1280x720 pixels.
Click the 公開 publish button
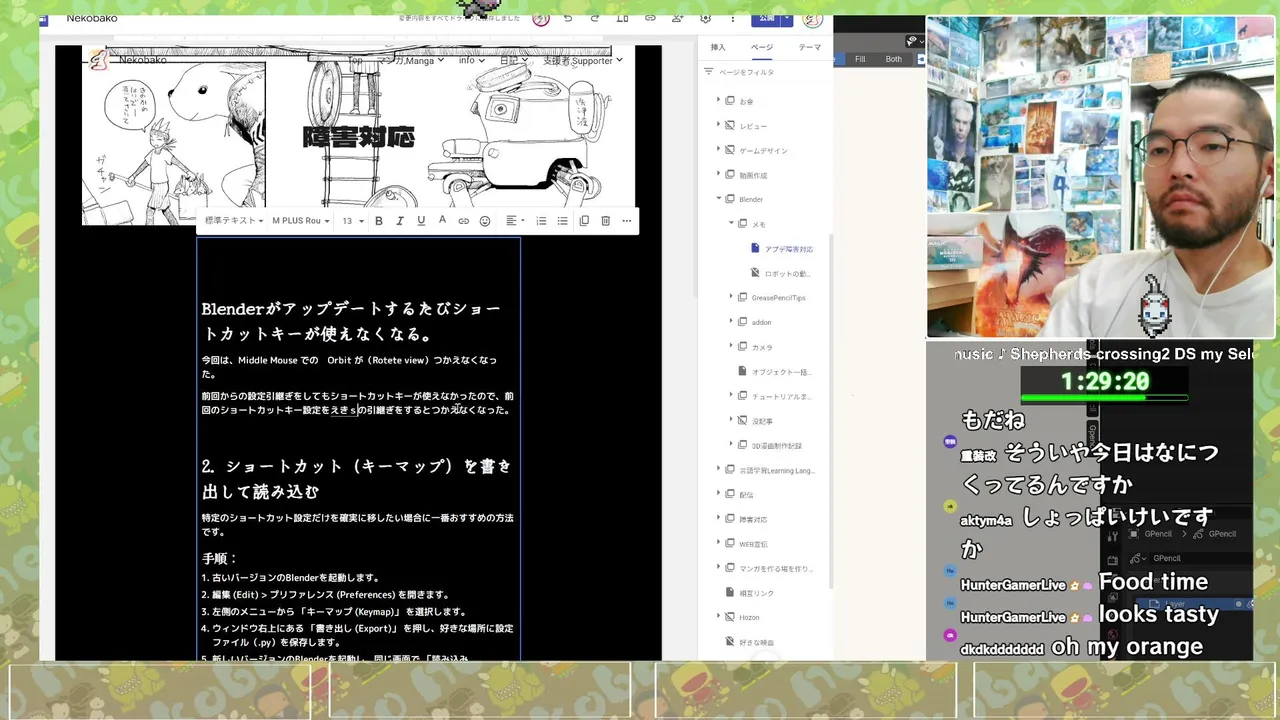(767, 19)
